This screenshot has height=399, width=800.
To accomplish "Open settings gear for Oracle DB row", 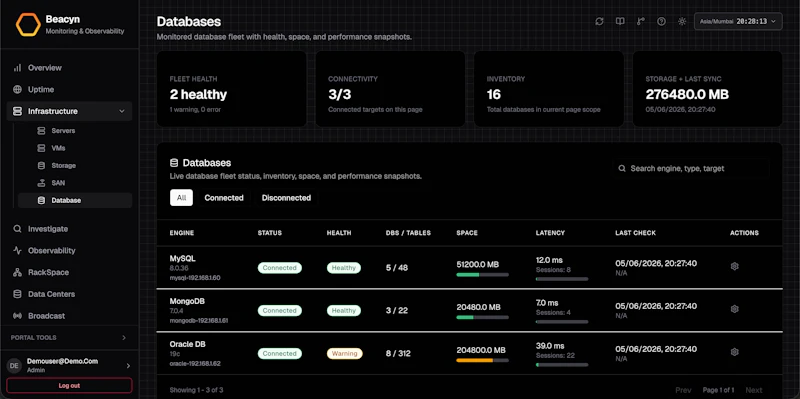I will click(x=735, y=352).
